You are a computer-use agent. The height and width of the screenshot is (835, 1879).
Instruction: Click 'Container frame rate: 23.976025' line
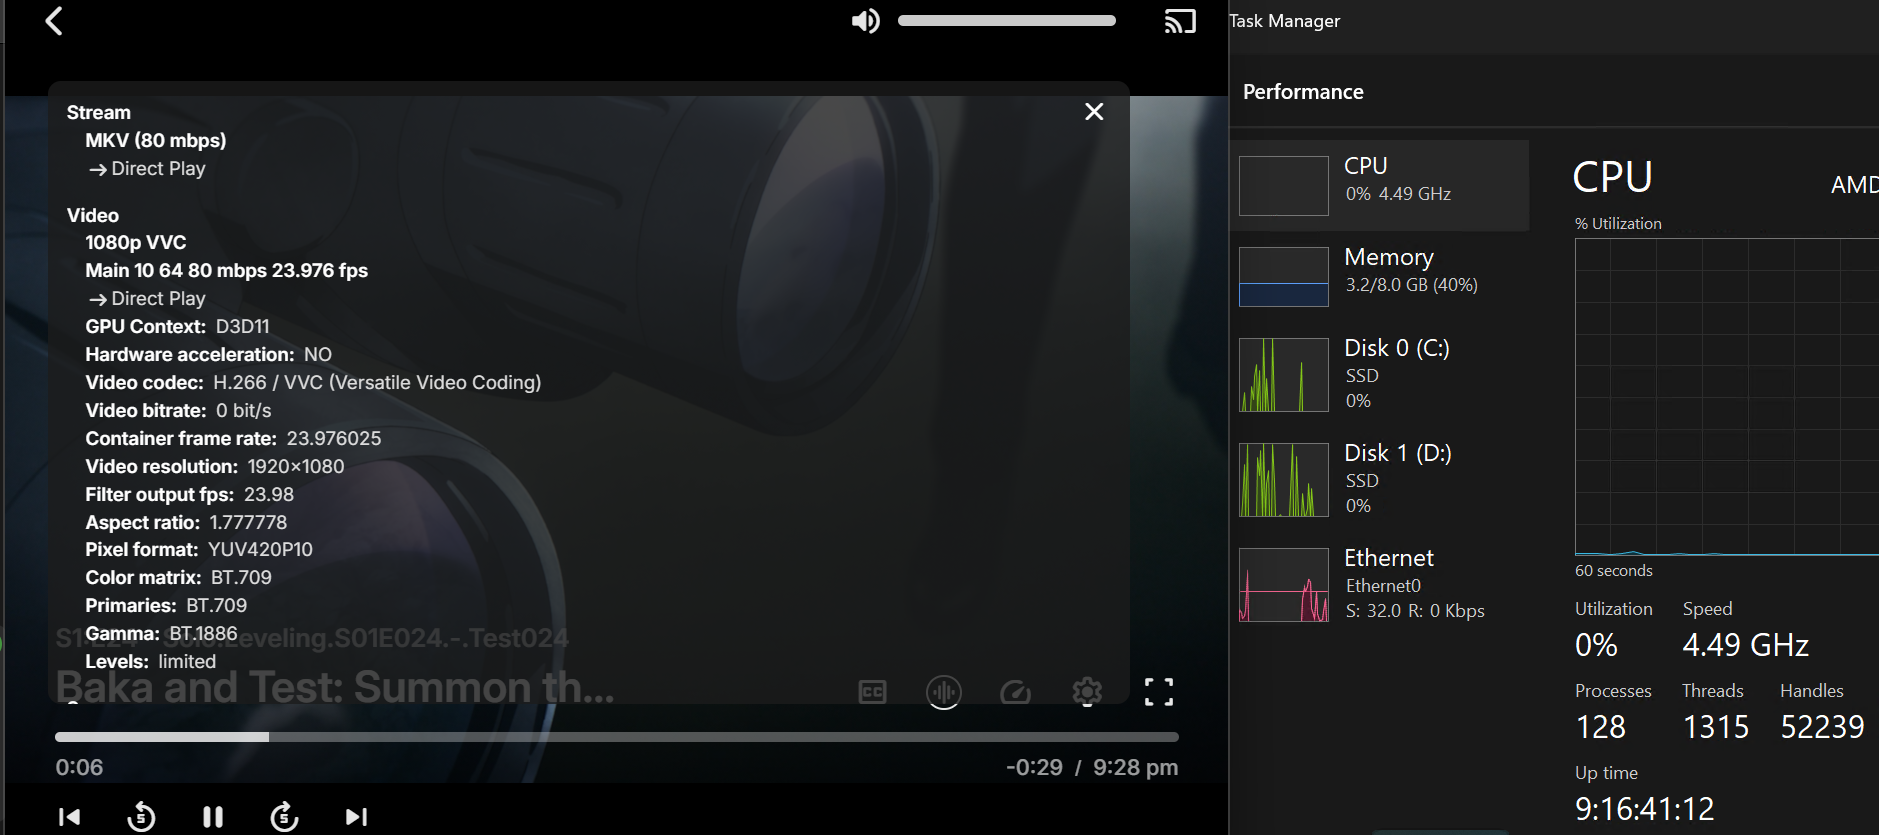click(x=233, y=439)
